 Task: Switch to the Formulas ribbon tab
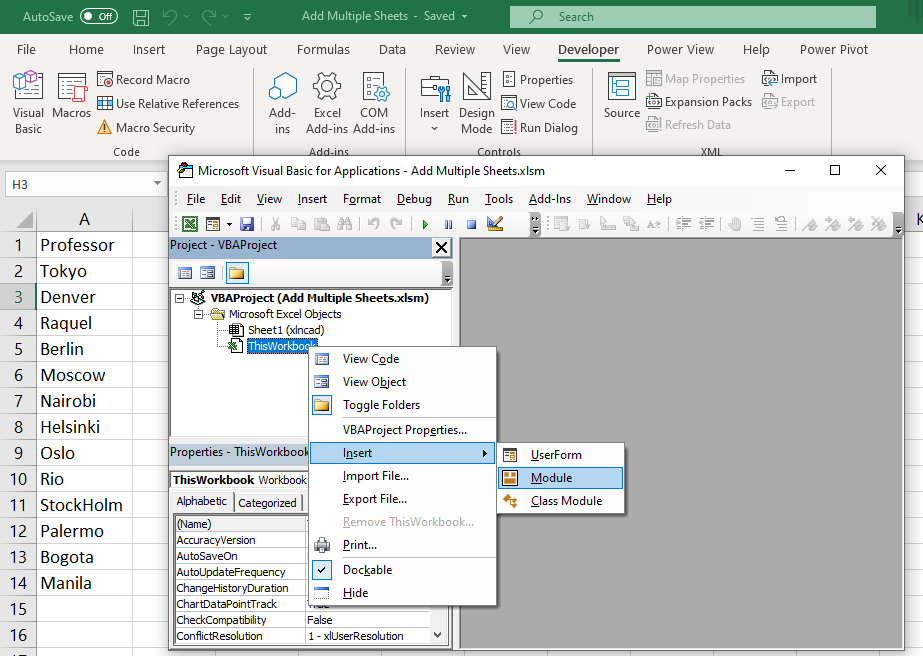[323, 49]
